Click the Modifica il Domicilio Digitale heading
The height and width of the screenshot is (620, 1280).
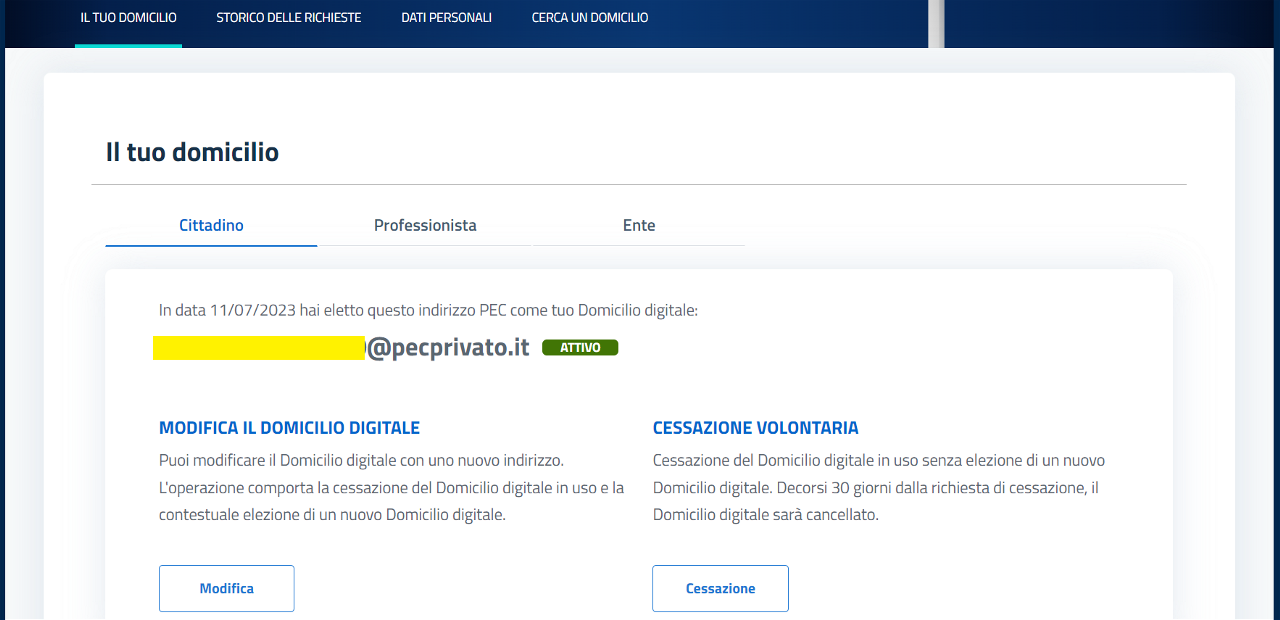coord(289,428)
